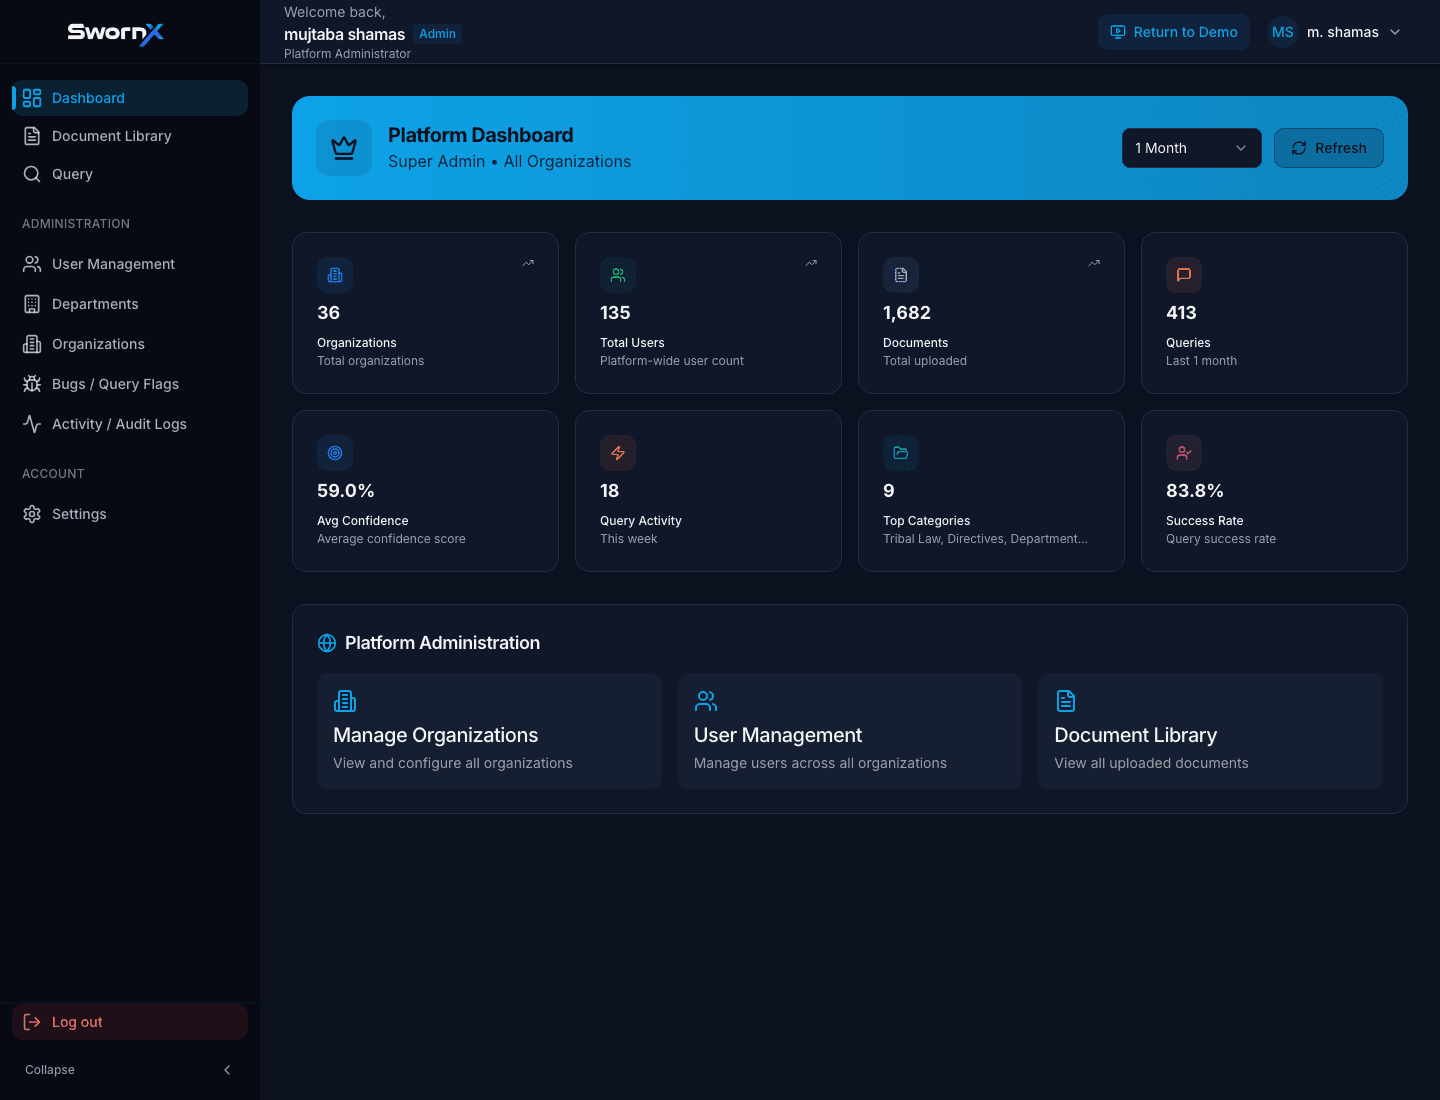Click the Success Rate user-check icon
The image size is (1440, 1100).
(1184, 453)
